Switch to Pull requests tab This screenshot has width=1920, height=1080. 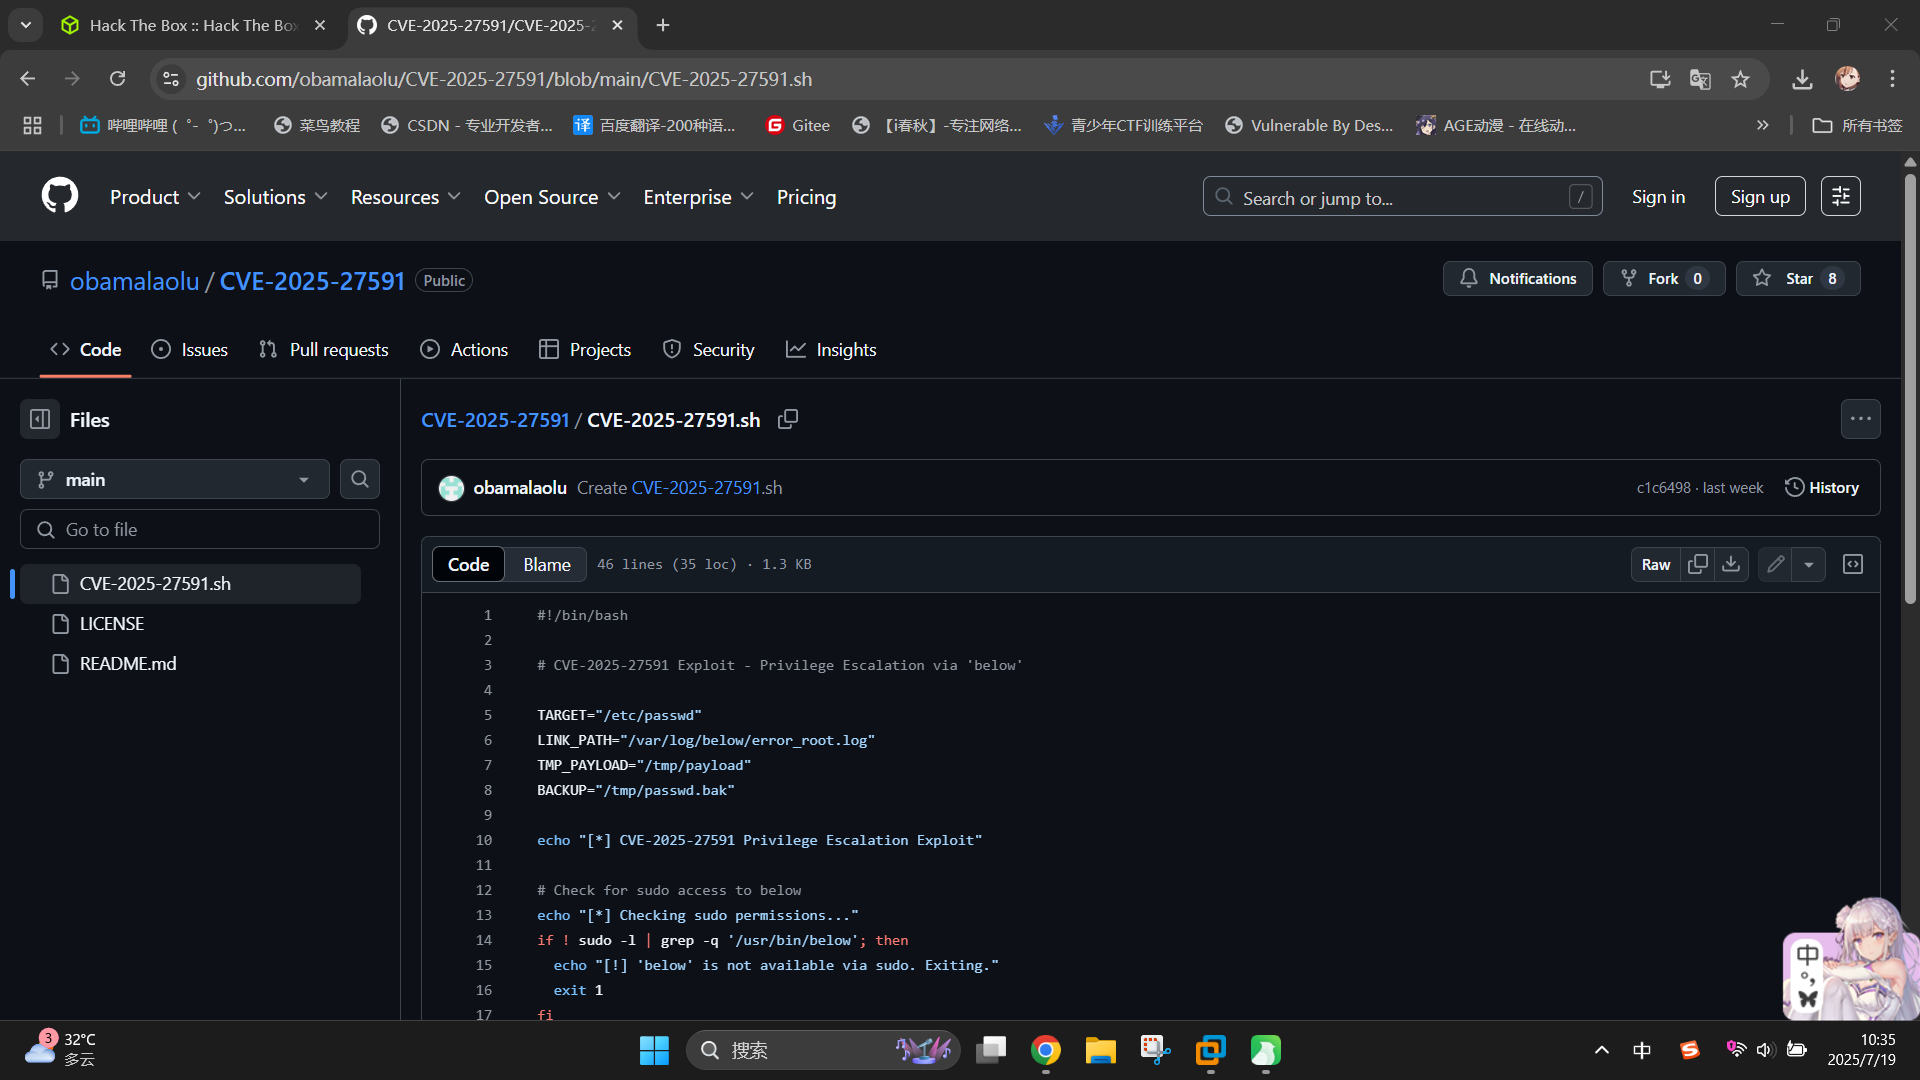(323, 350)
